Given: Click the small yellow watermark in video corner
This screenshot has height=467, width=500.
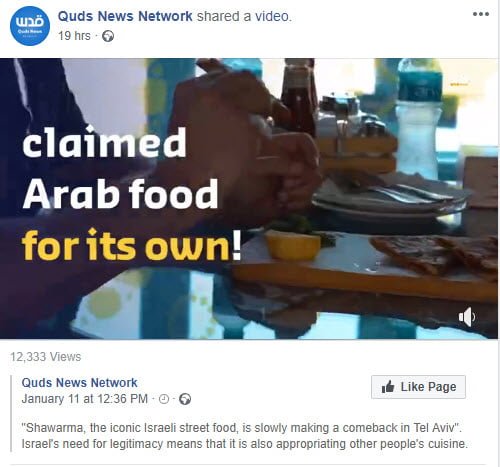Looking at the screenshot, I should [x=459, y=85].
